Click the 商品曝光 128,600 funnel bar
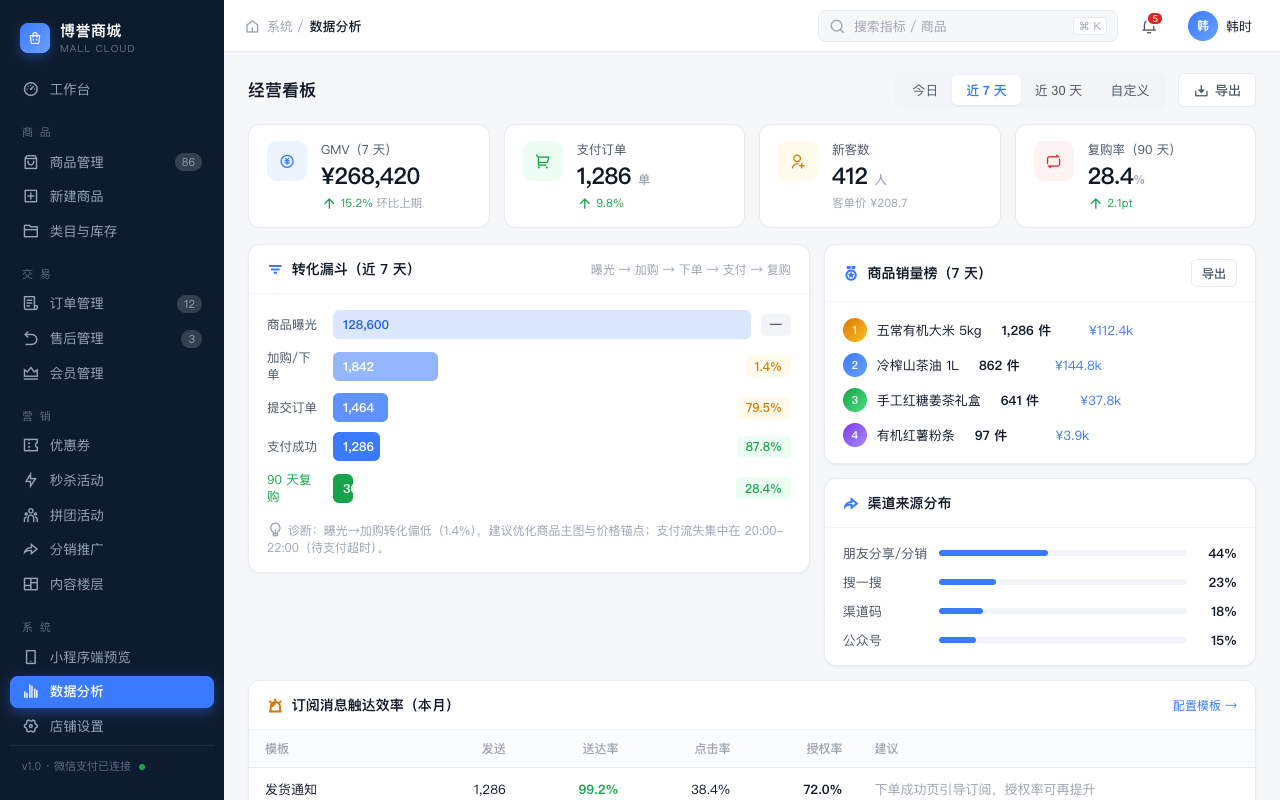 pos(542,324)
